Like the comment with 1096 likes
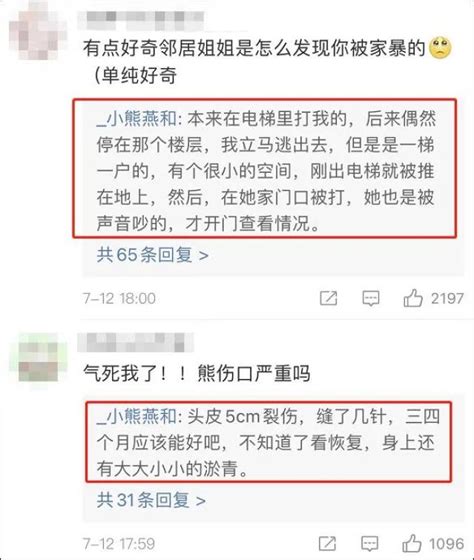The width and height of the screenshot is (474, 560). pyautogui.click(x=412, y=543)
